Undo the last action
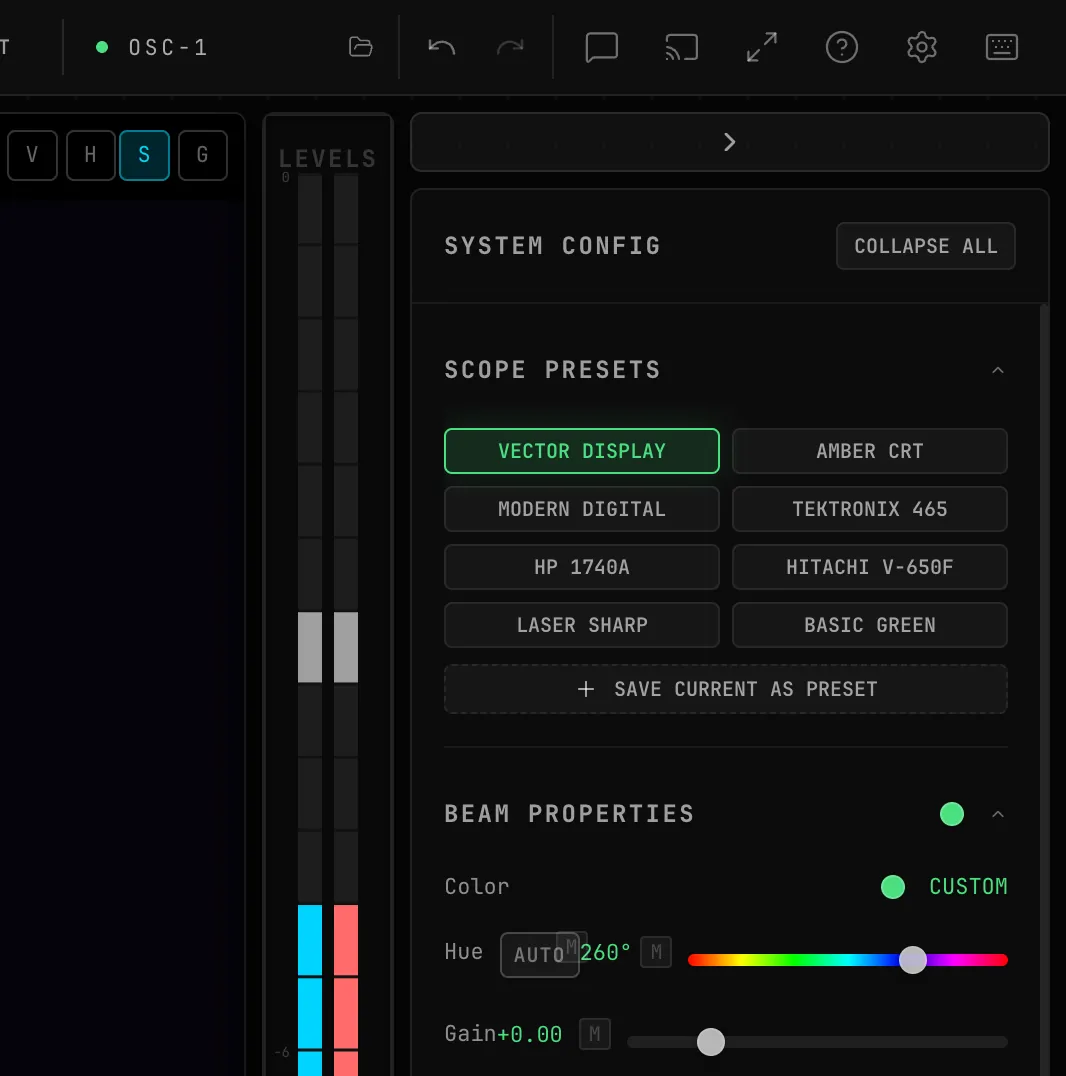The image size is (1066, 1076). [x=441, y=47]
